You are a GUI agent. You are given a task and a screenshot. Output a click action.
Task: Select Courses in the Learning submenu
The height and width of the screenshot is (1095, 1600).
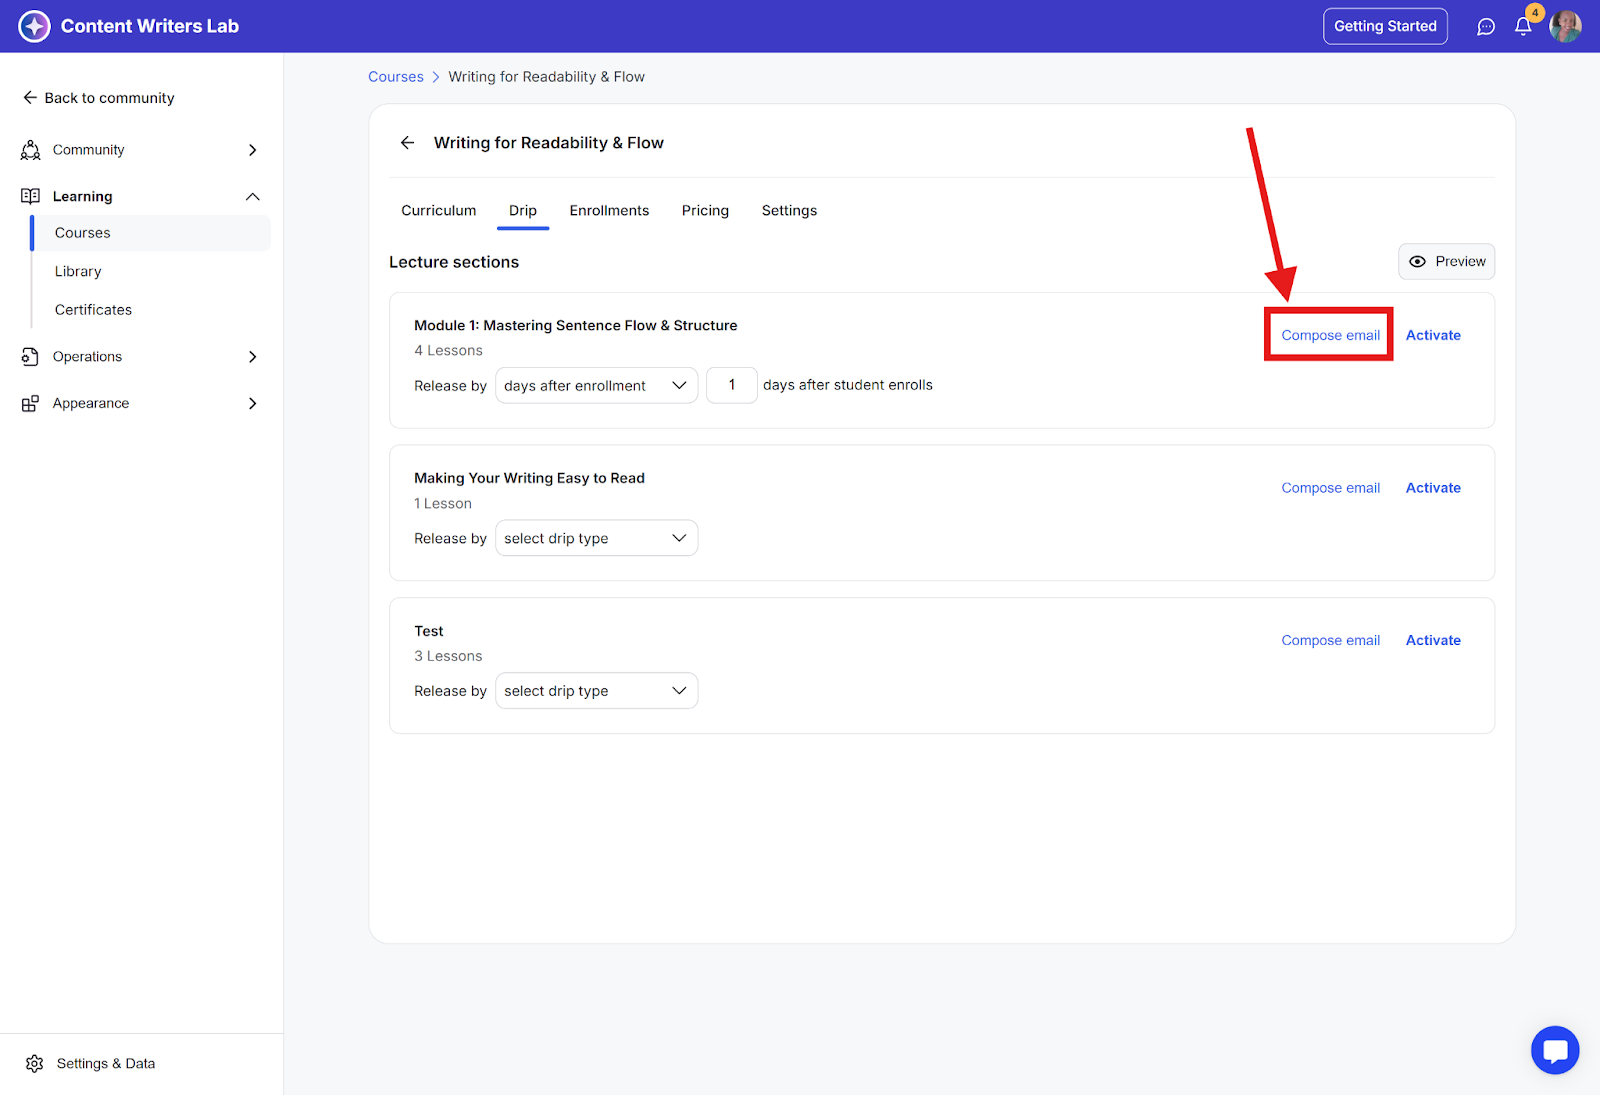[150, 233]
